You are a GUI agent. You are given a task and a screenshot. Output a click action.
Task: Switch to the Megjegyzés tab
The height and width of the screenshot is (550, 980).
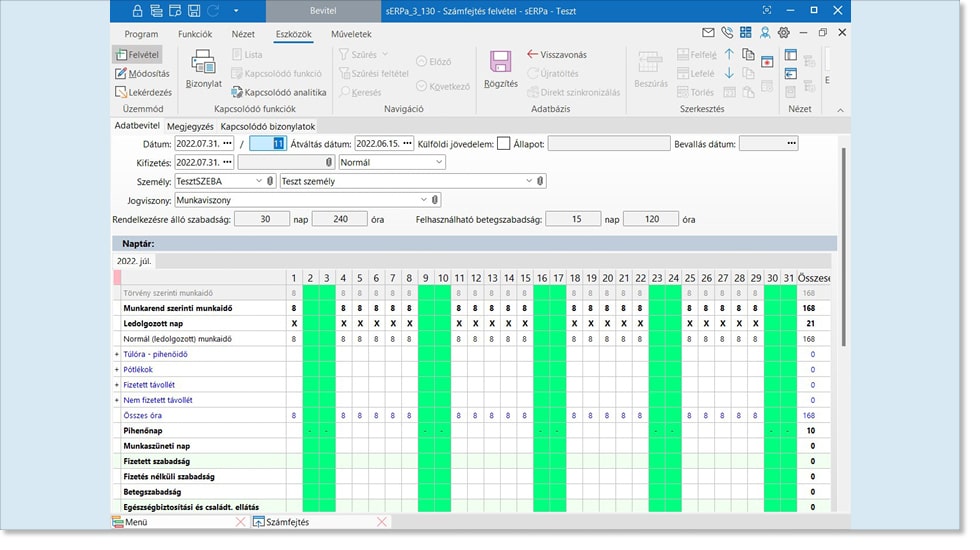[190, 127]
